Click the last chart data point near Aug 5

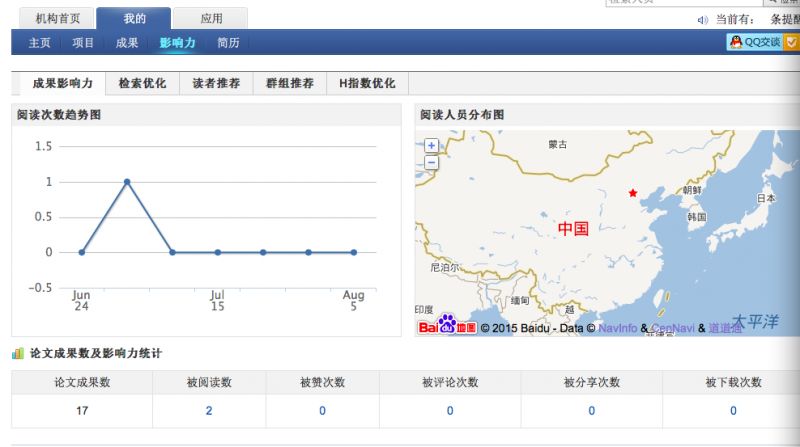354,252
